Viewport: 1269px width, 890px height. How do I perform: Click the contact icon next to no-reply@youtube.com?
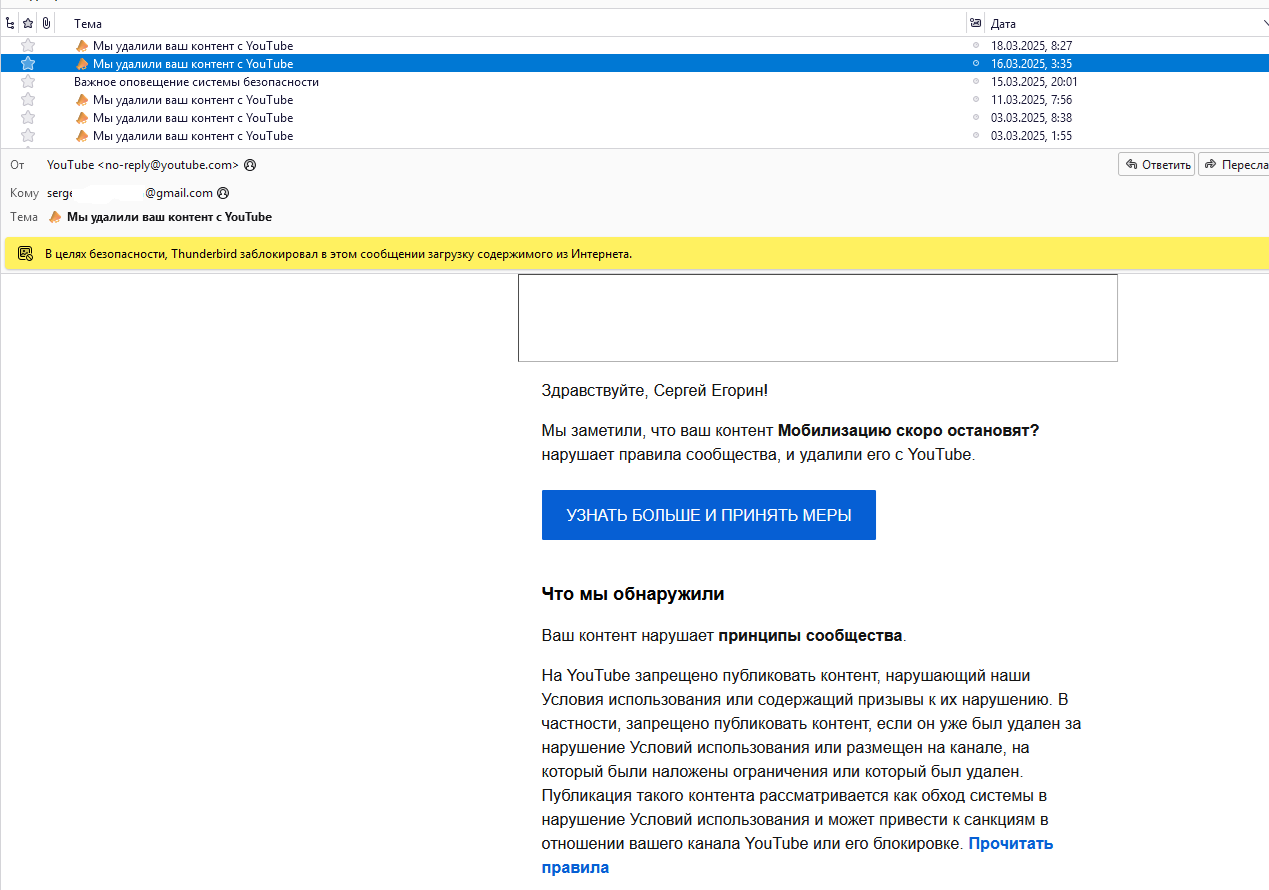coord(250,165)
